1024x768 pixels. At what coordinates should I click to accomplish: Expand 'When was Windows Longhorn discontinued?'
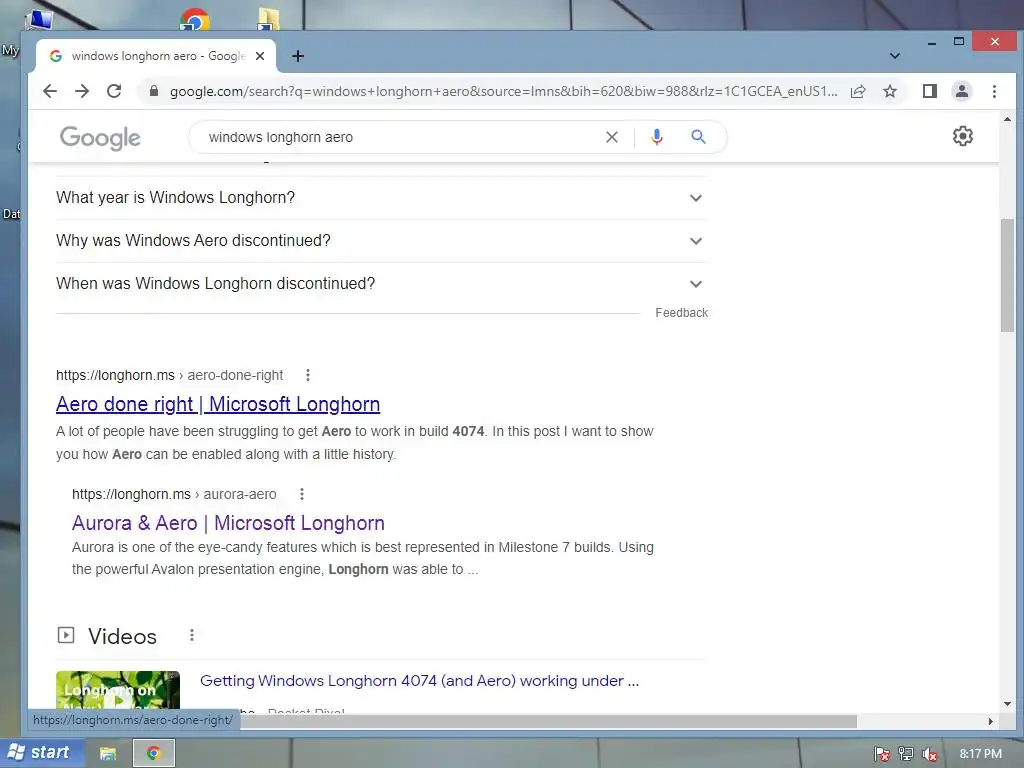tap(382, 284)
